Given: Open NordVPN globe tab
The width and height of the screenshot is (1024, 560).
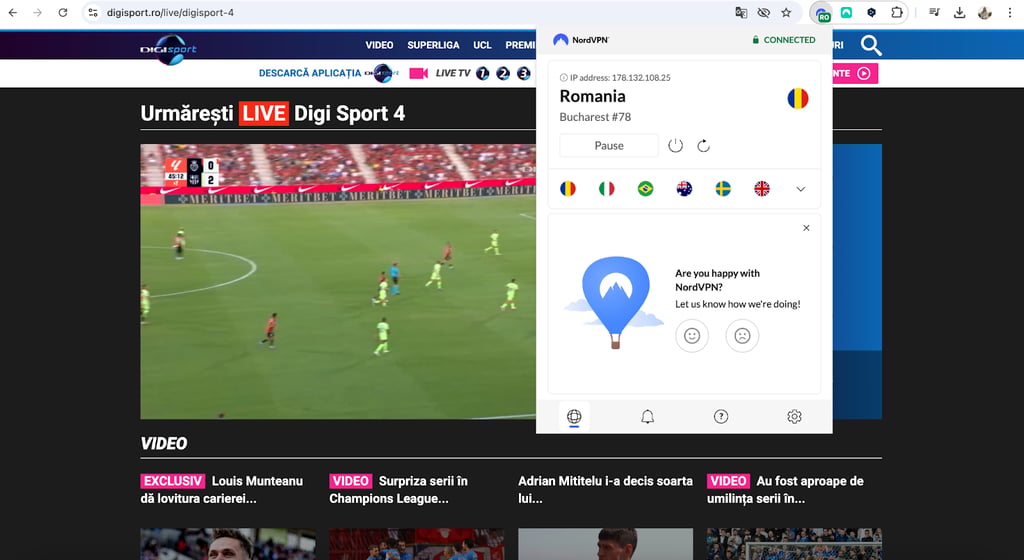Looking at the screenshot, I should point(574,416).
